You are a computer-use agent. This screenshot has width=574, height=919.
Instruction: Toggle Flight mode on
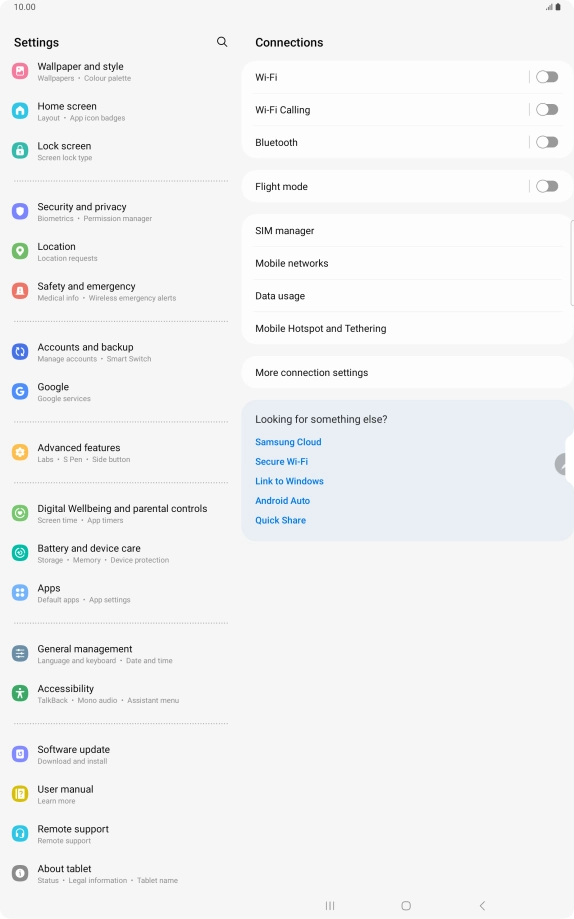coord(547,186)
